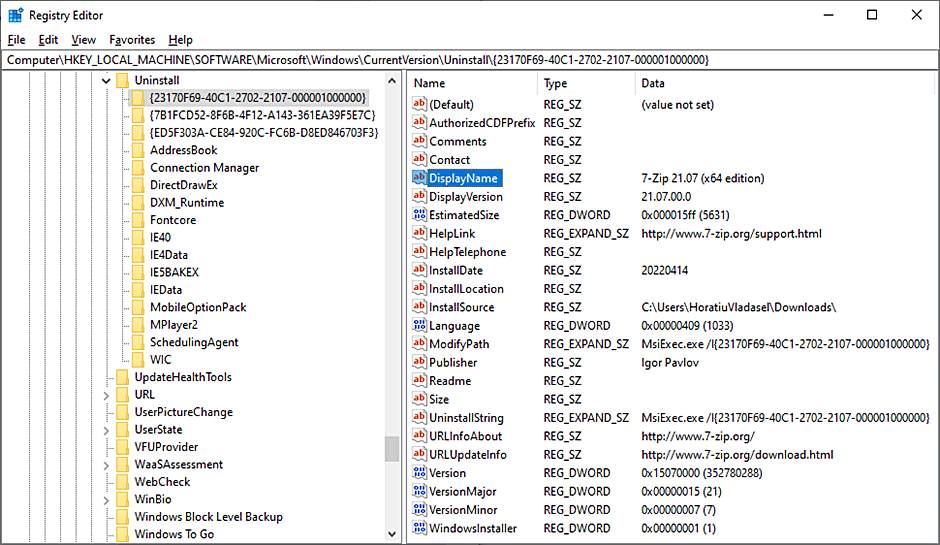Click the MPlayer2 key folder icon

pyautogui.click(x=138, y=325)
